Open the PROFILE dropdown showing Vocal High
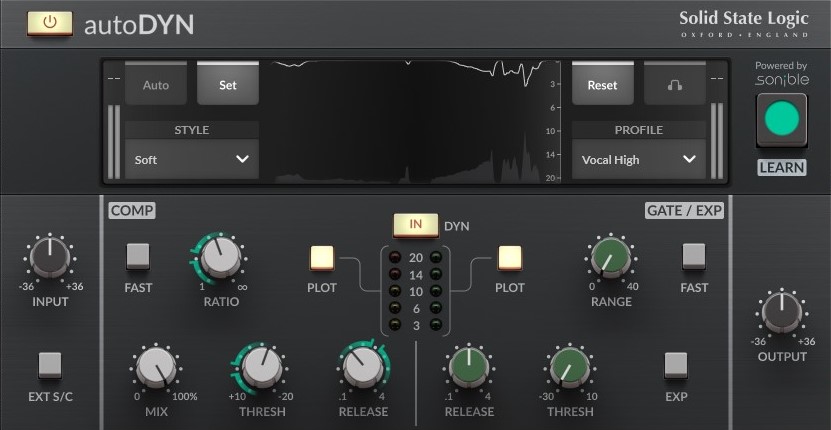 click(638, 159)
